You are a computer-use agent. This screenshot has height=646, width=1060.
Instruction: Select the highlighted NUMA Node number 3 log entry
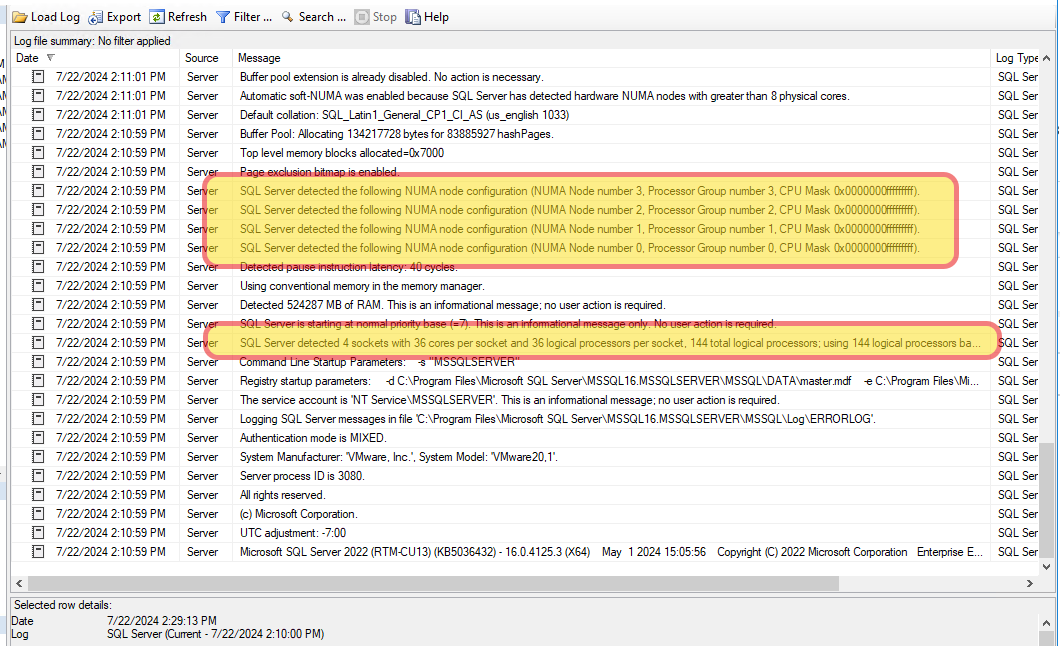[x=500, y=190]
